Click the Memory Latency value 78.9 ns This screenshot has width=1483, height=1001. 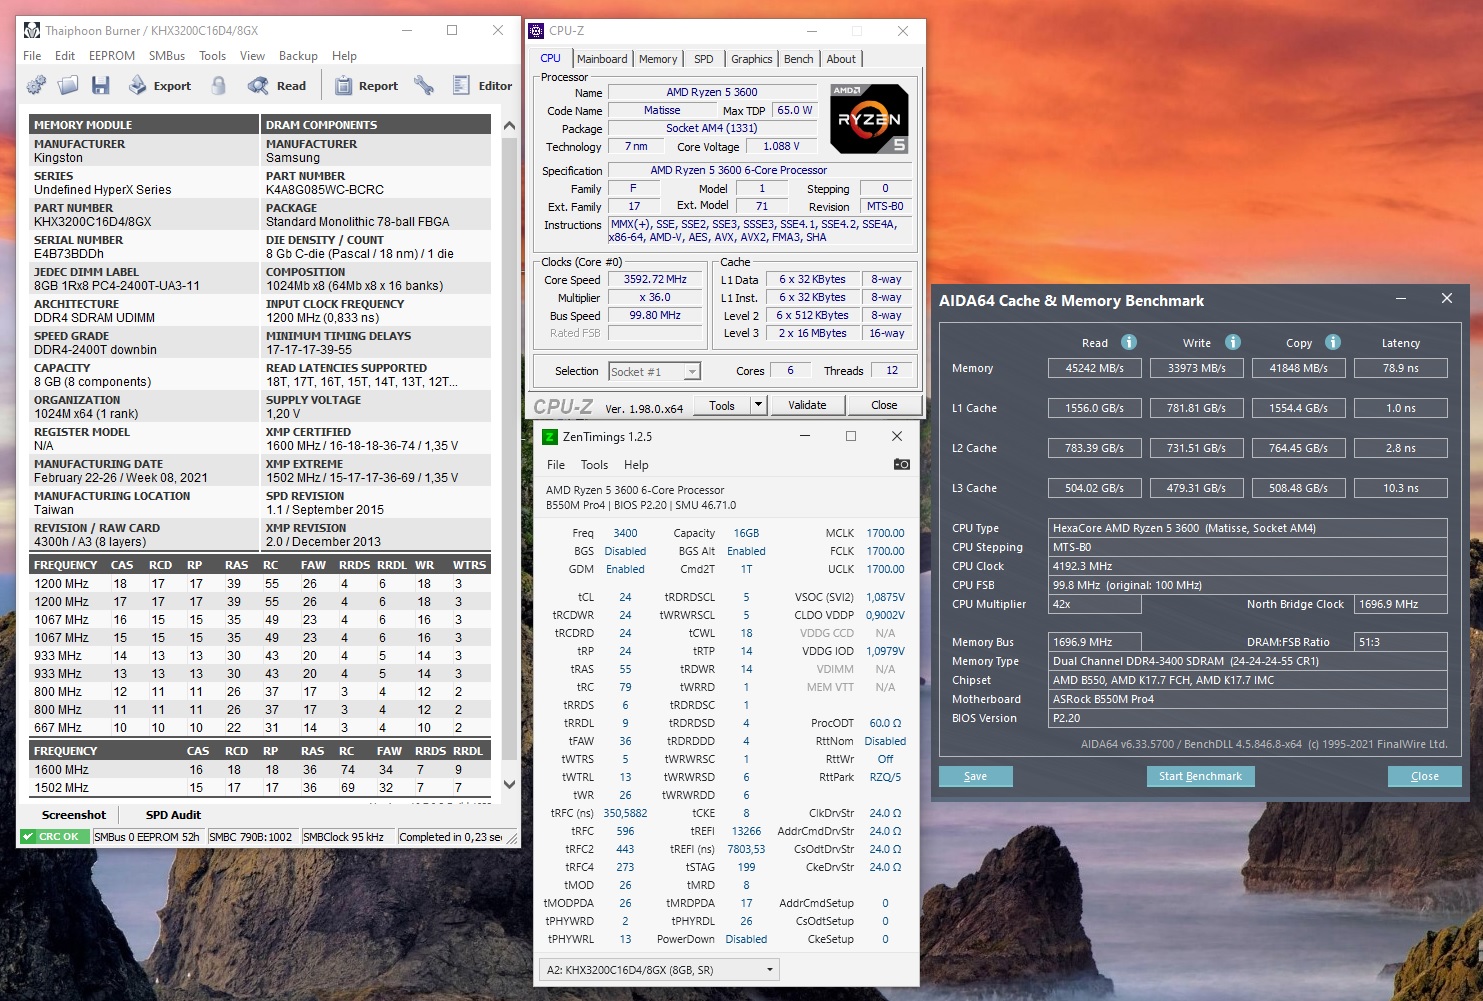(1400, 368)
